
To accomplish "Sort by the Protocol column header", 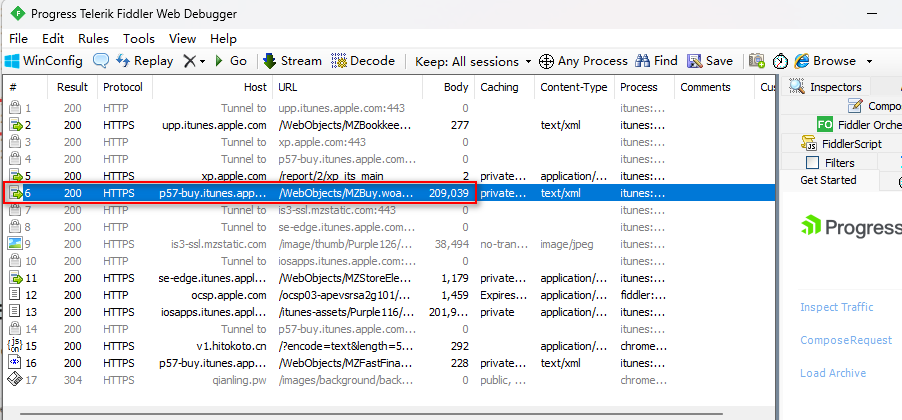I will tap(123, 87).
